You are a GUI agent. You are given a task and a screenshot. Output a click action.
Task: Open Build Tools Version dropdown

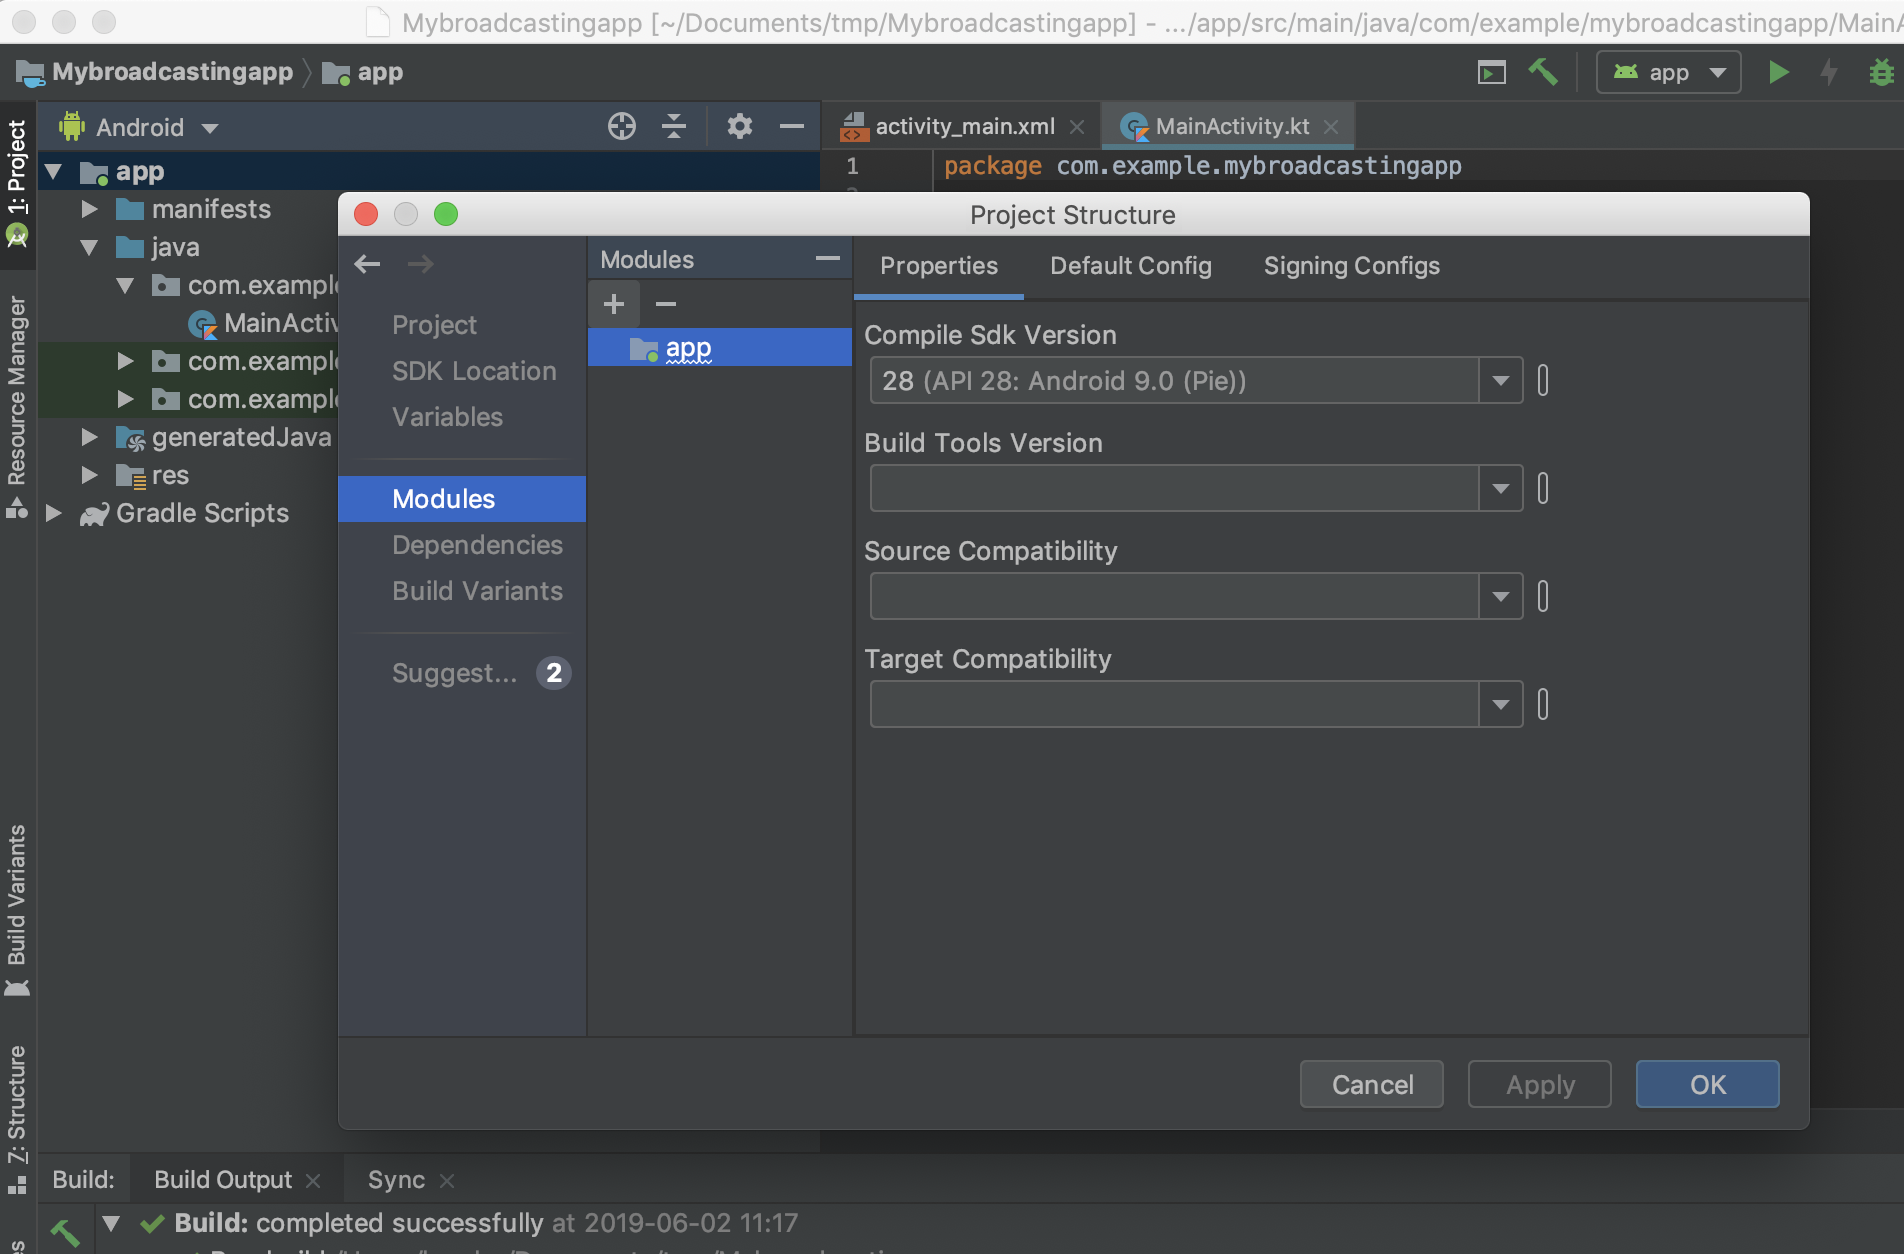(x=1500, y=489)
